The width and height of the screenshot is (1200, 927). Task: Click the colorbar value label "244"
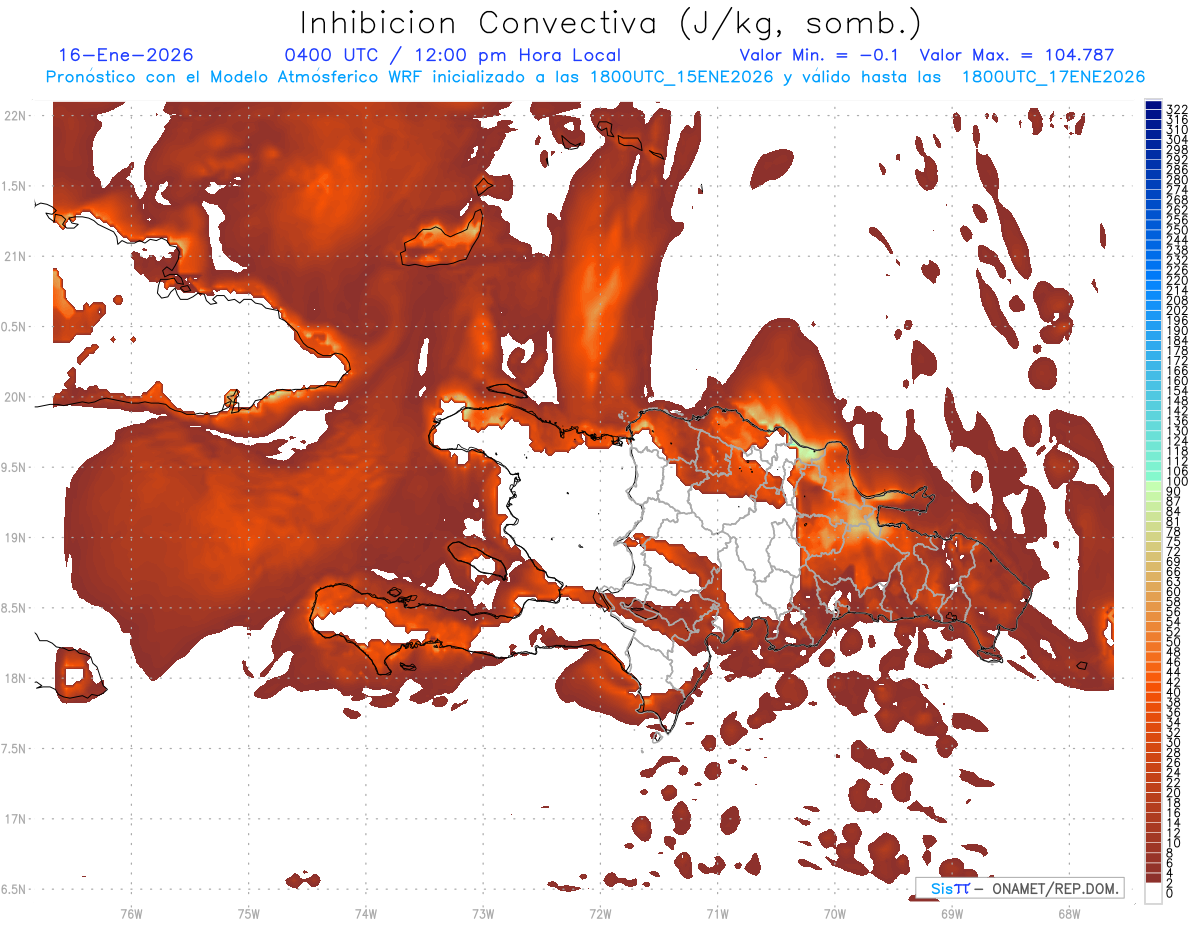click(x=1177, y=240)
